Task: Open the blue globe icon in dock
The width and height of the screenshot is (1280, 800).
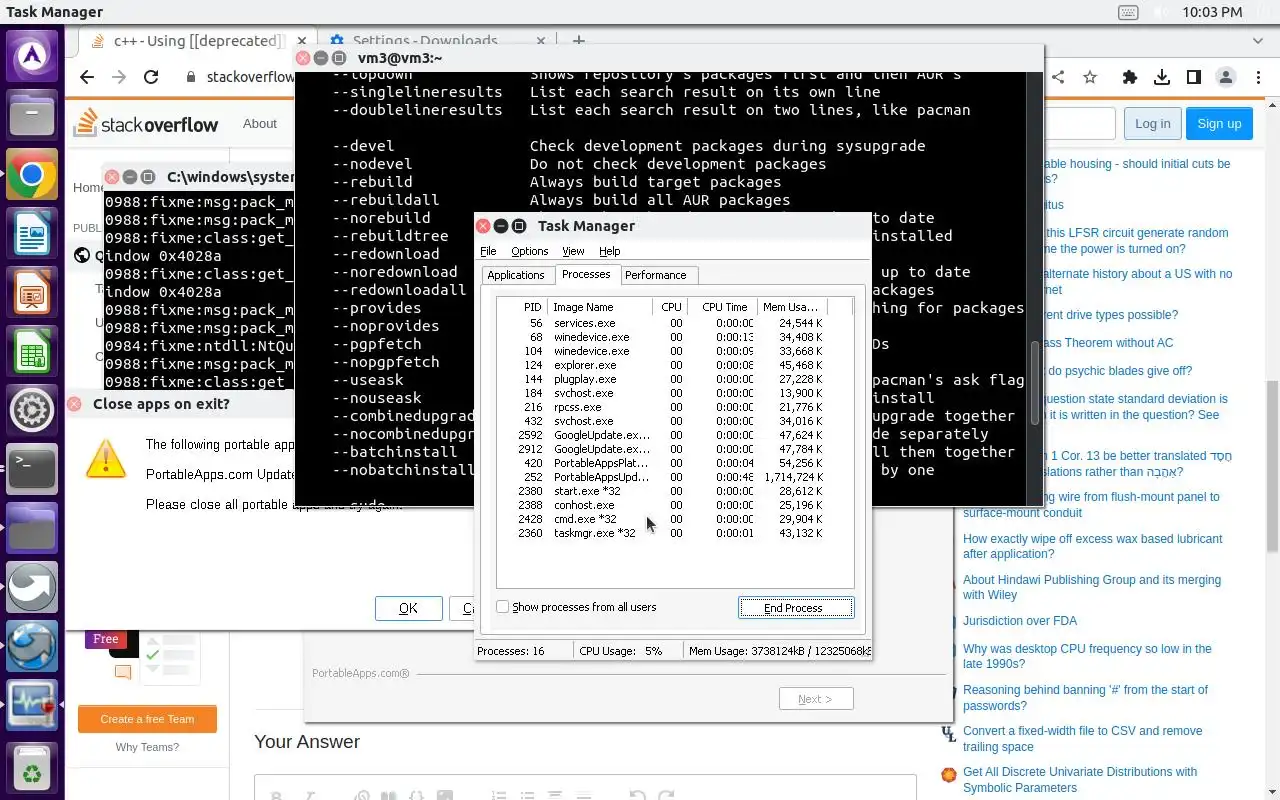Action: tap(32, 646)
